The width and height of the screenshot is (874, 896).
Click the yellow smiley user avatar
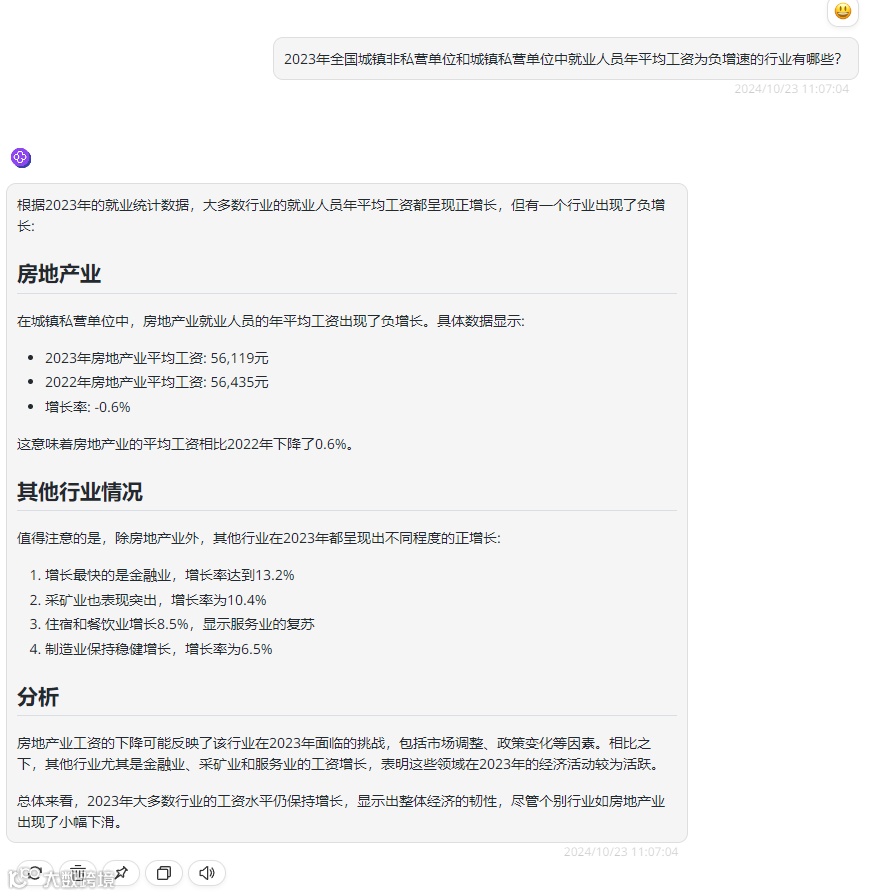[842, 13]
